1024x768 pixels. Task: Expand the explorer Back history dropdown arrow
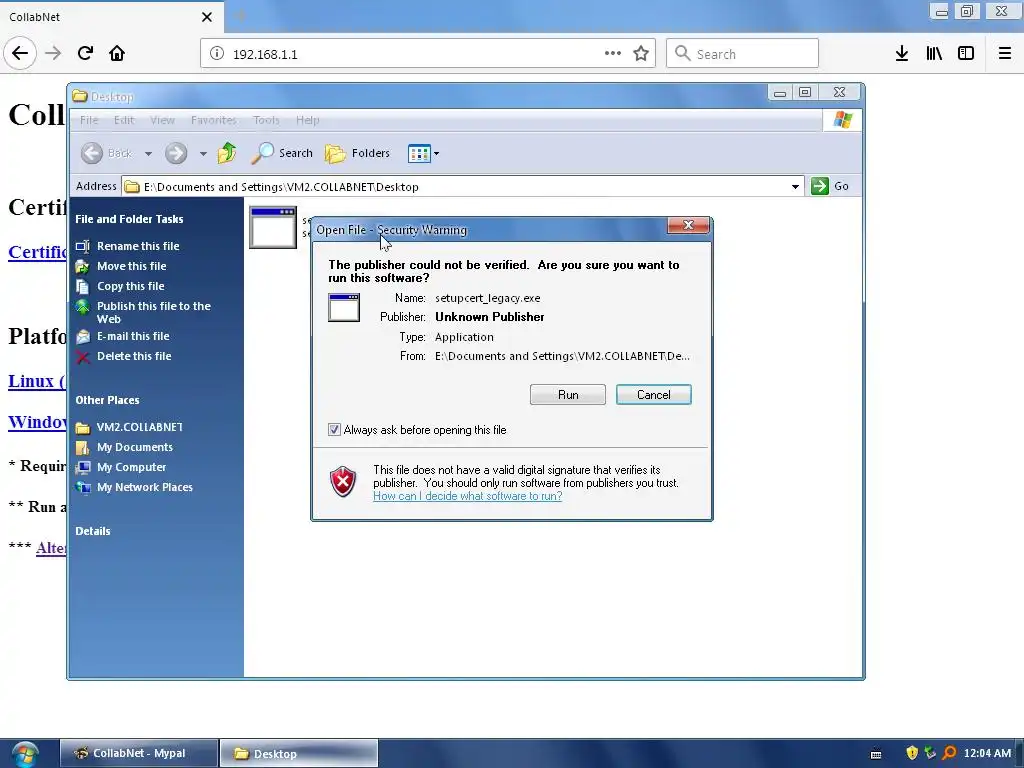(148, 153)
